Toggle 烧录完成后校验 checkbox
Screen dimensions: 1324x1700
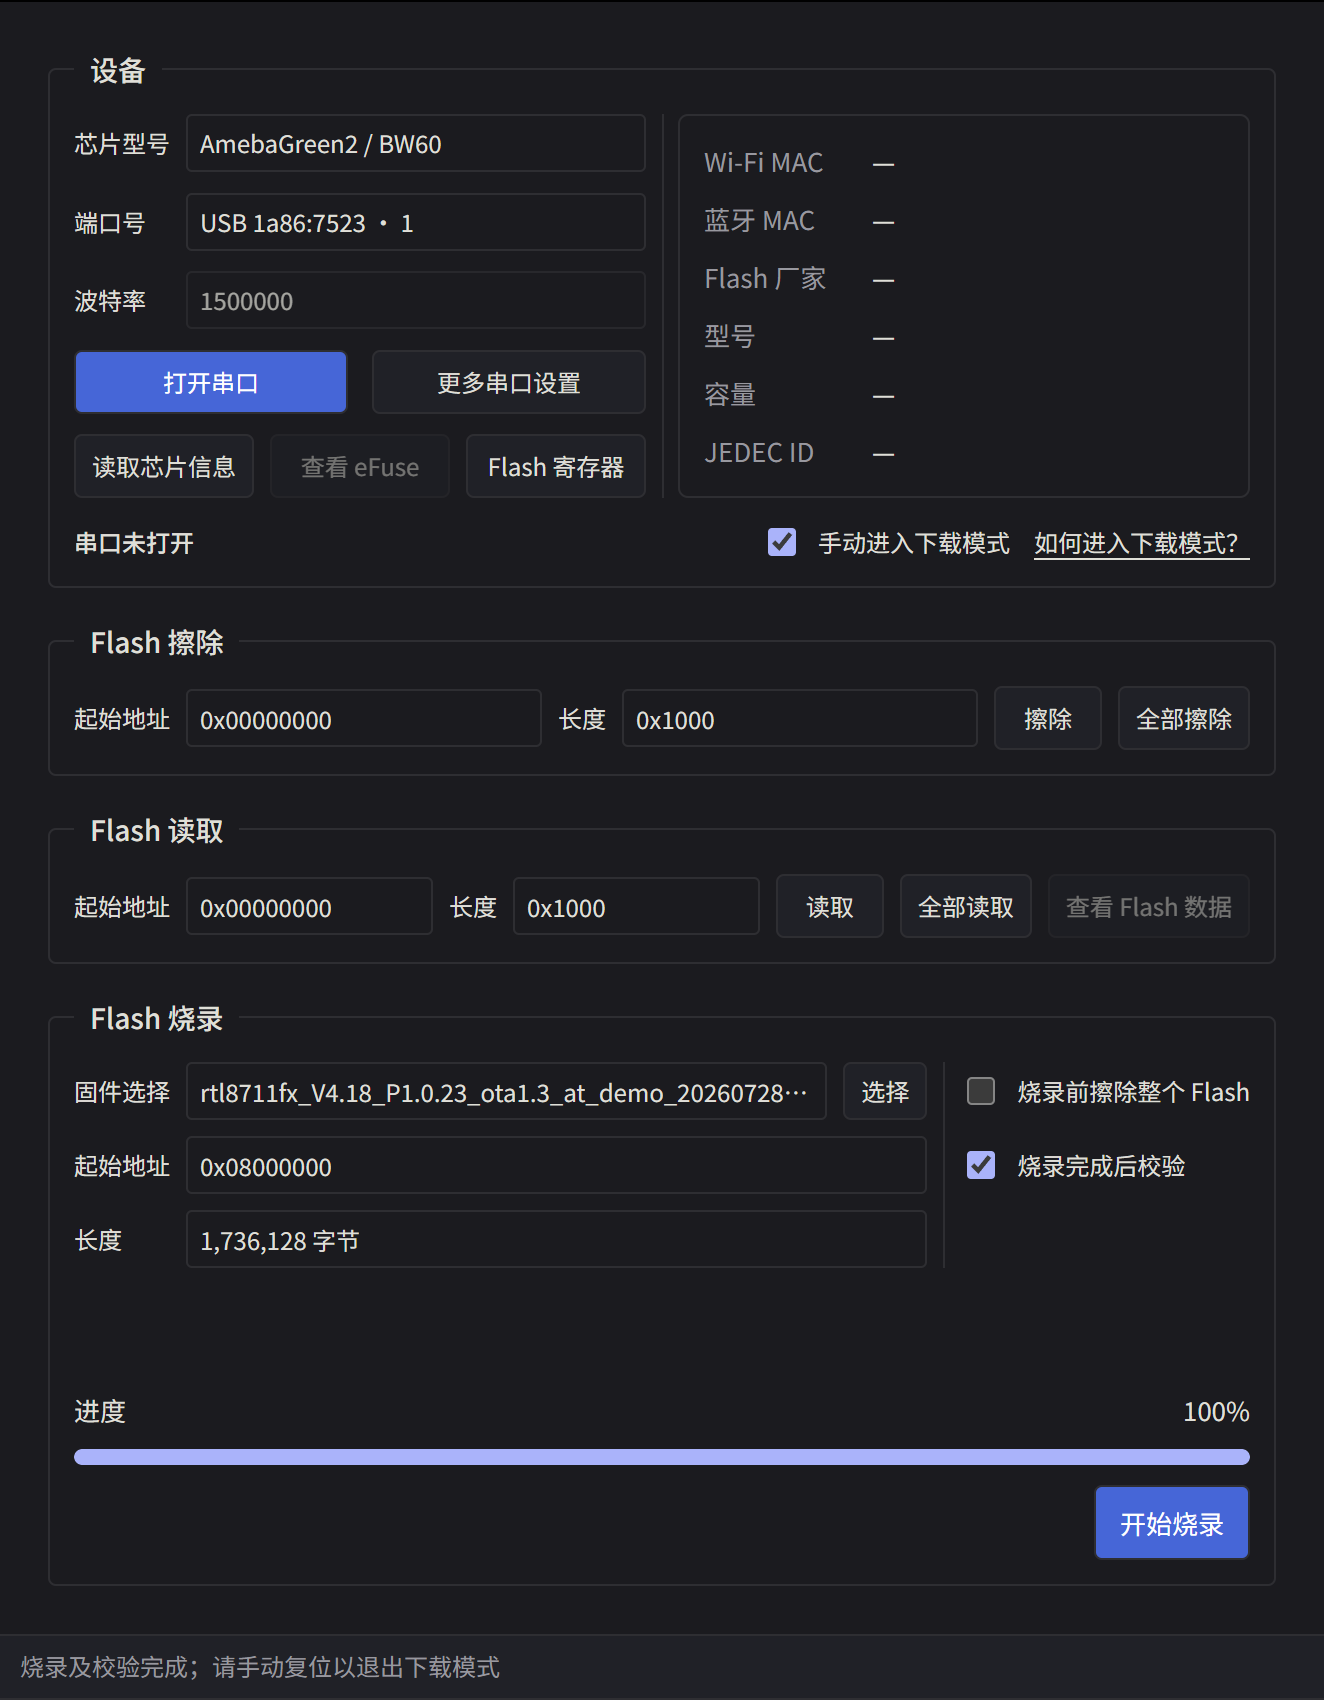point(981,1165)
